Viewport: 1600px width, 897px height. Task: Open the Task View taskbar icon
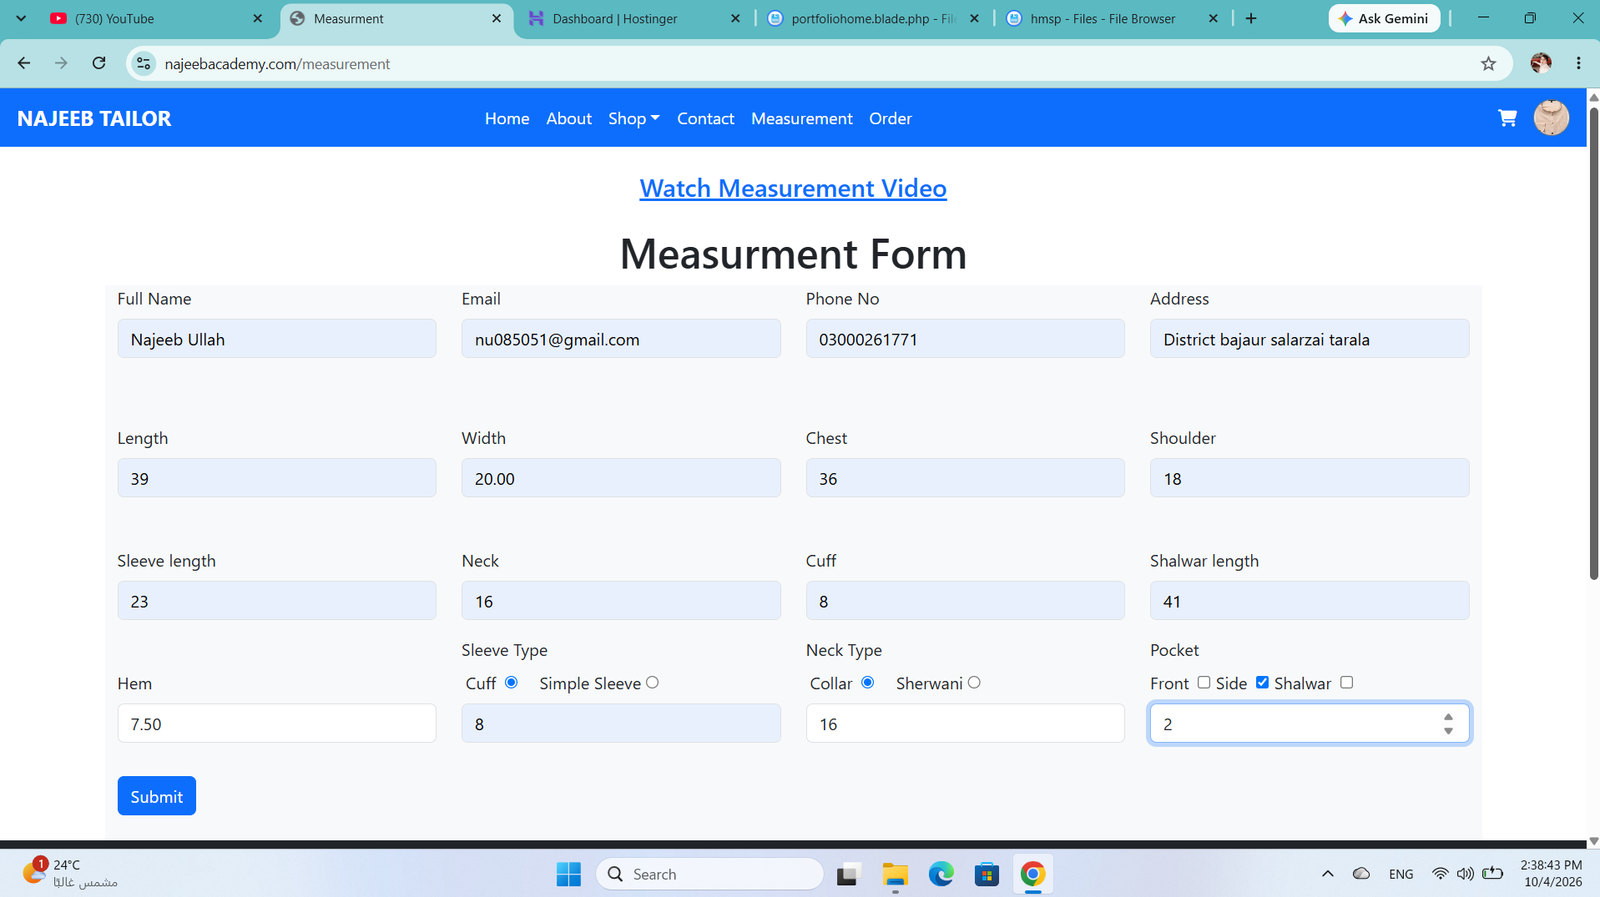(848, 874)
